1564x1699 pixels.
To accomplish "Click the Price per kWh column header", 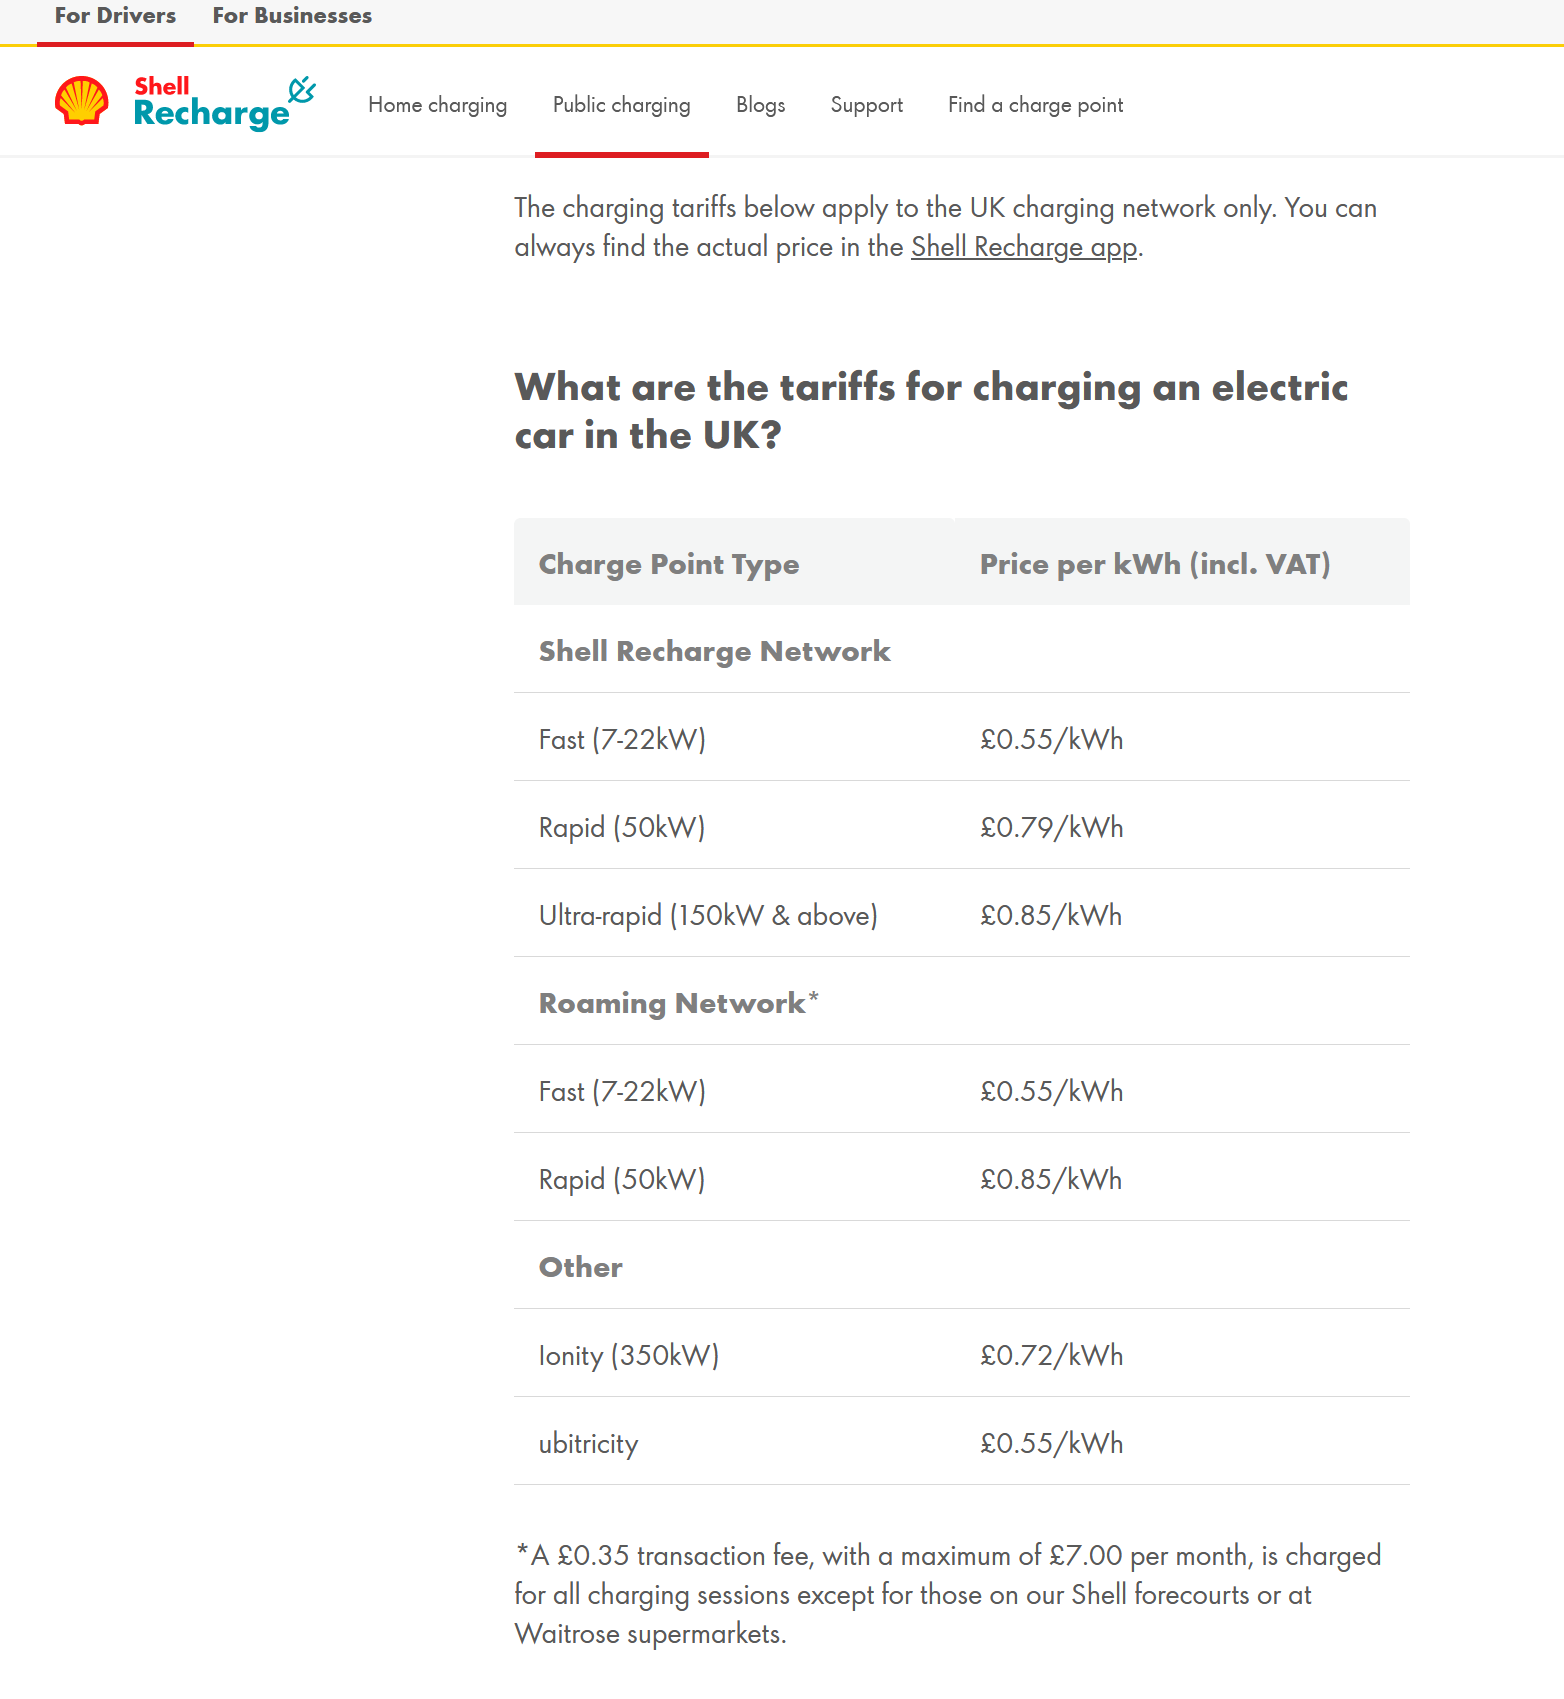I will coord(1155,564).
